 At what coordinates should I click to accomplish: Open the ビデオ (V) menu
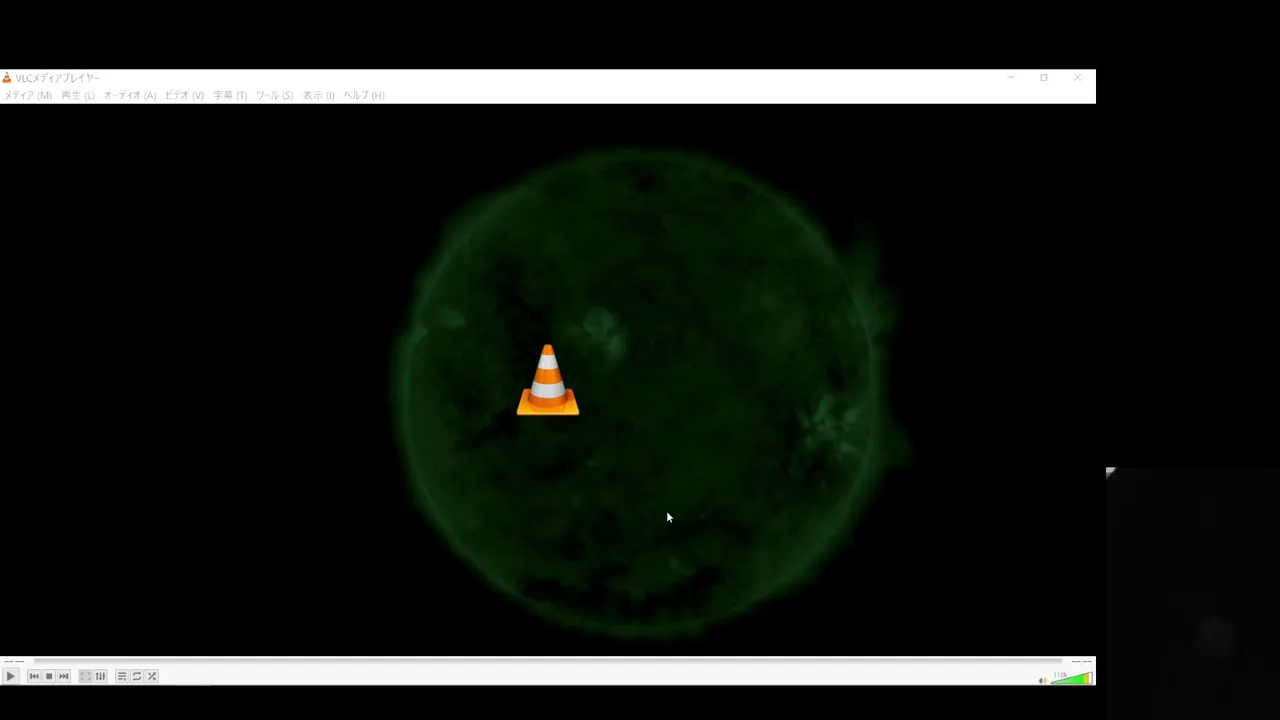(x=184, y=95)
